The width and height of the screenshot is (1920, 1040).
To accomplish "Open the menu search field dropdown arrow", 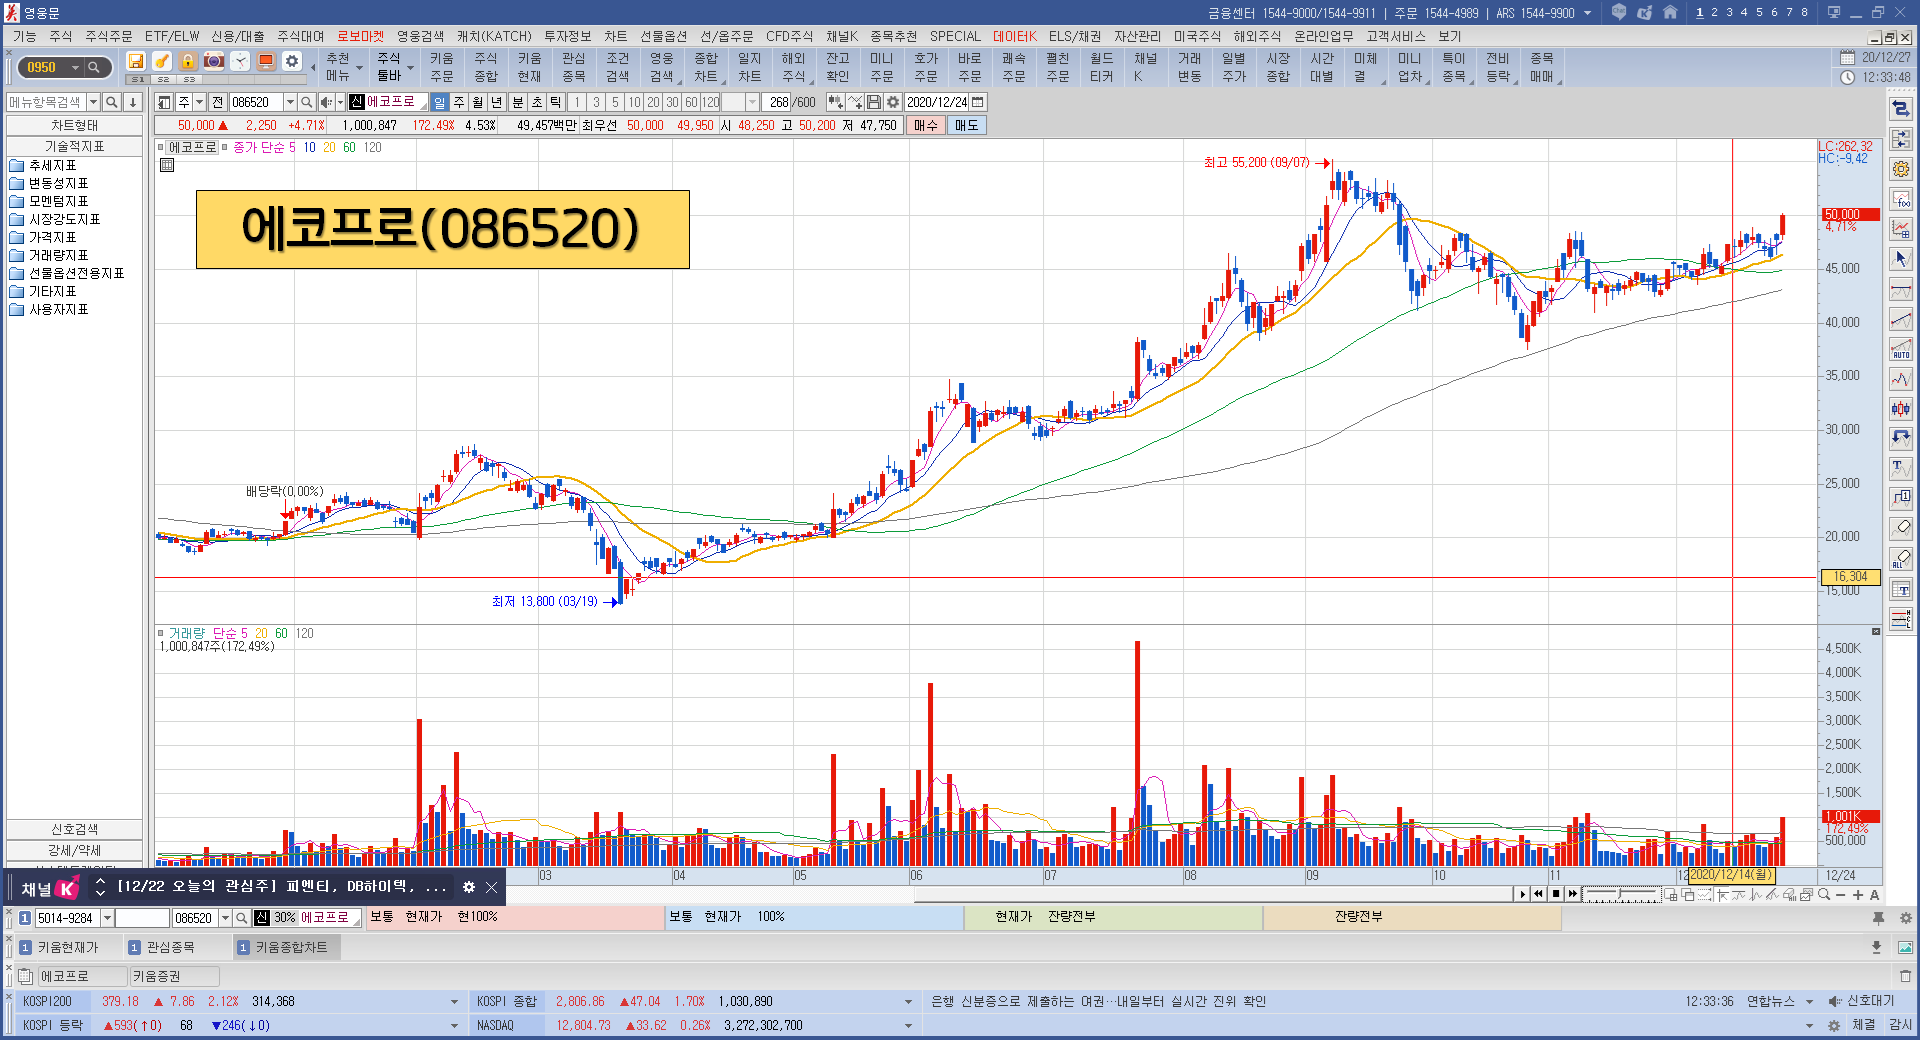I will 93,102.
